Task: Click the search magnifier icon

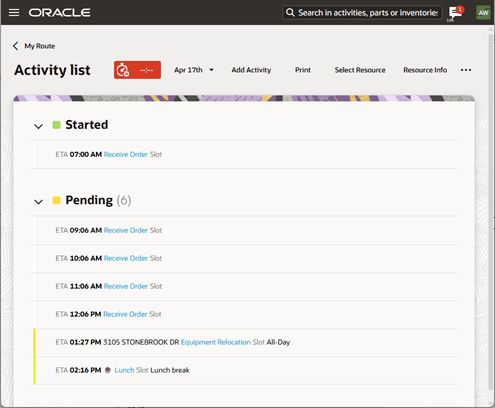Action: click(x=290, y=13)
